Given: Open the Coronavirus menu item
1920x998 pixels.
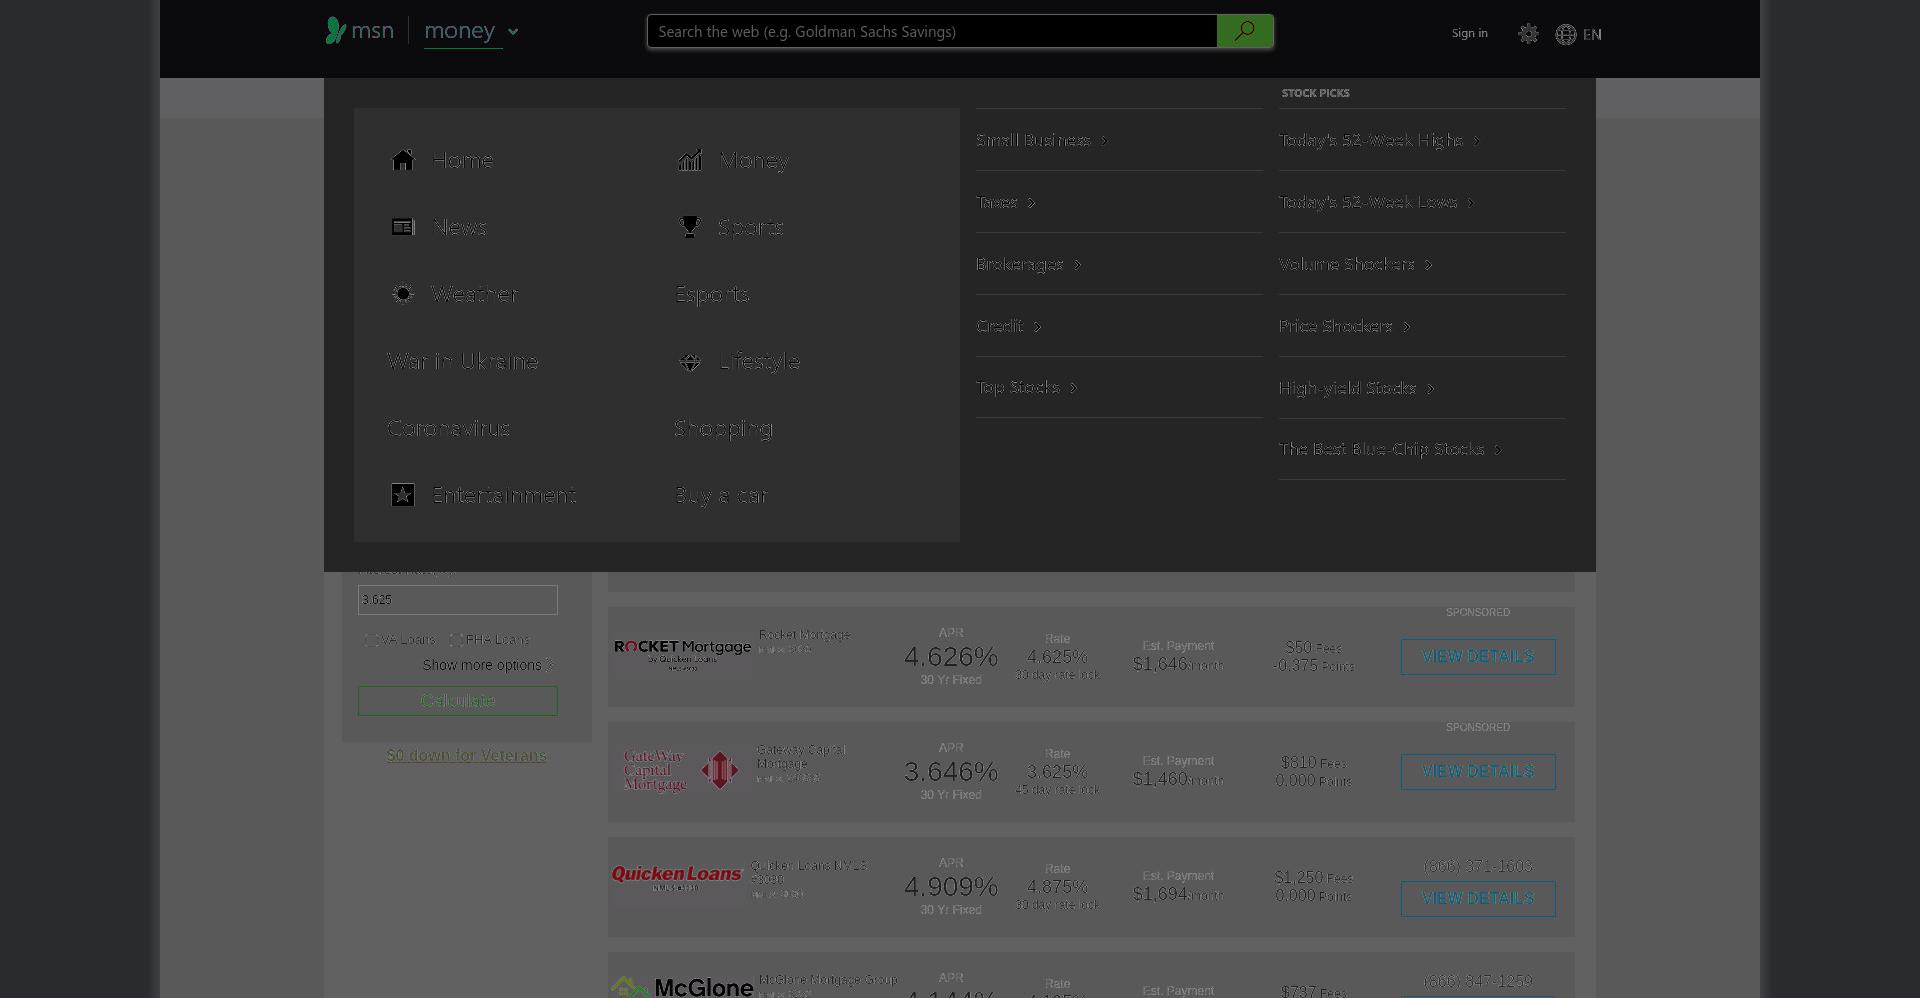Looking at the screenshot, I should point(449,428).
